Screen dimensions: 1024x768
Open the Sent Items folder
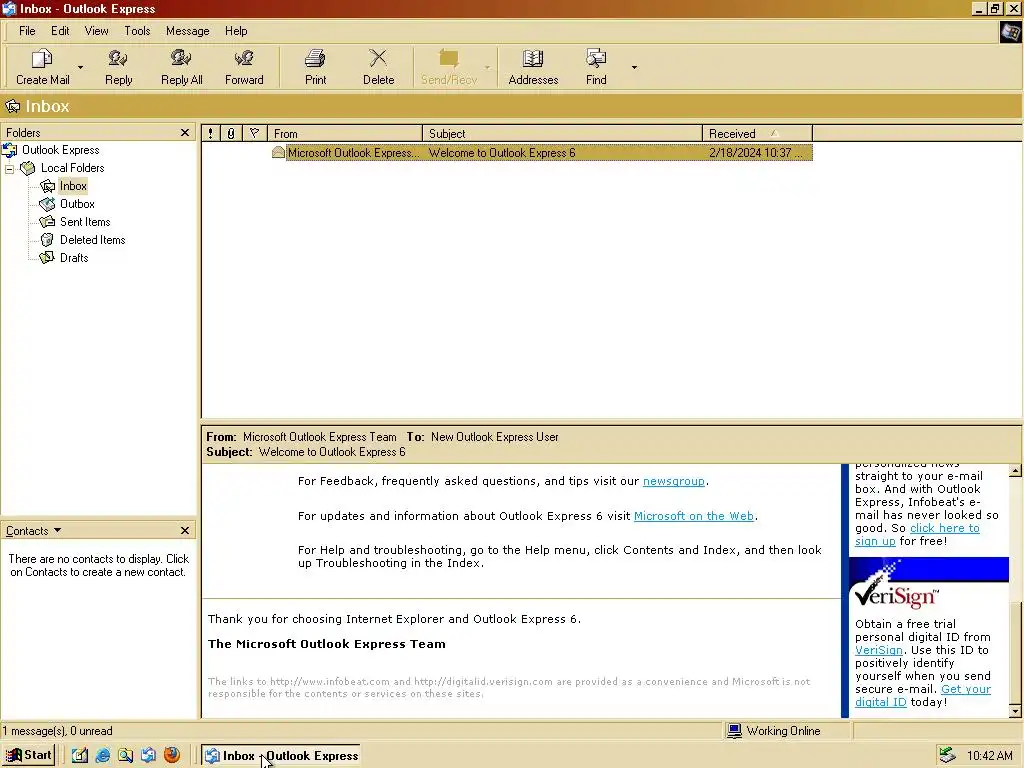pyautogui.click(x=85, y=222)
